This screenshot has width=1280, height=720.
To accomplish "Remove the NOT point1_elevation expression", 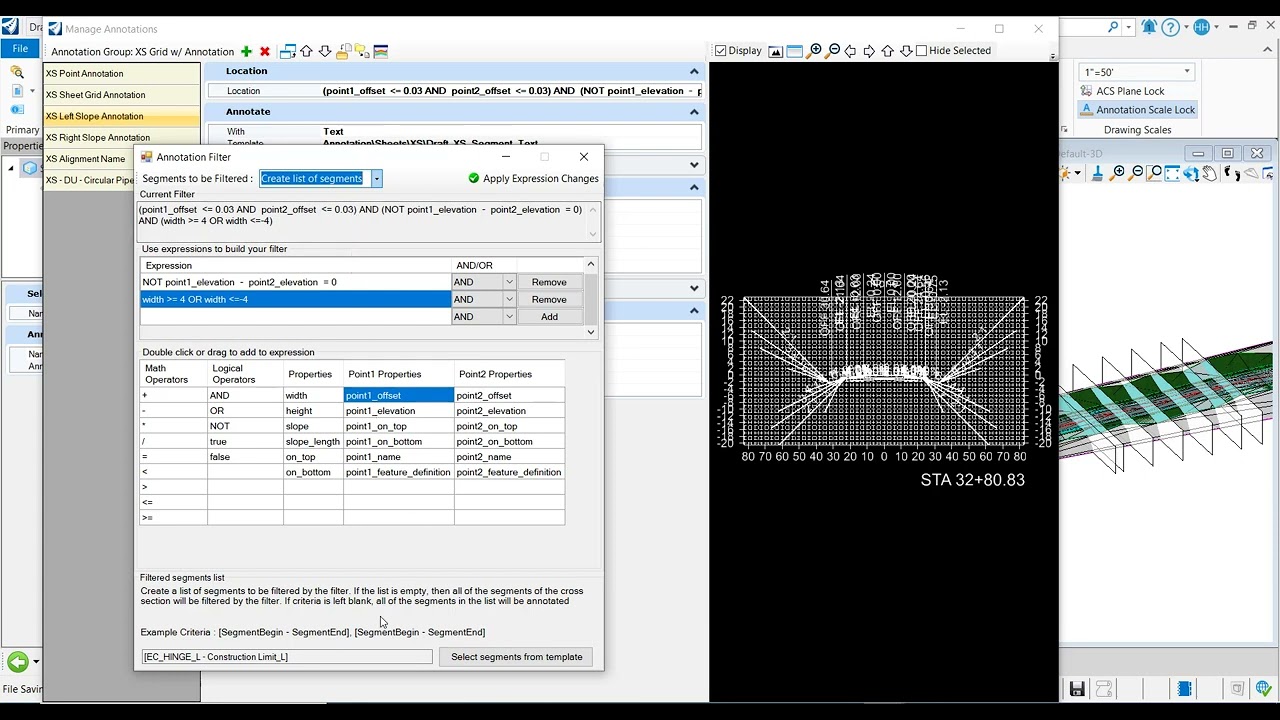I will click(x=549, y=282).
